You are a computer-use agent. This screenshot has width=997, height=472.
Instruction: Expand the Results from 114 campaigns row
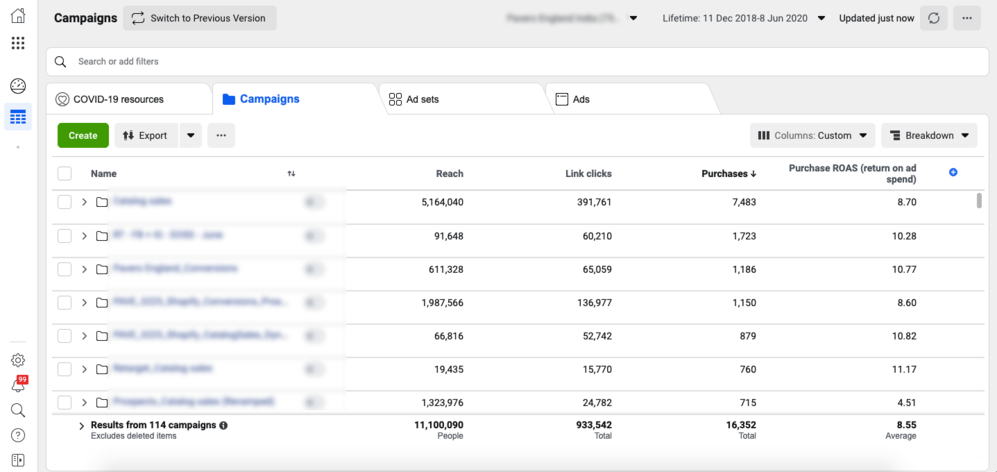tap(82, 426)
